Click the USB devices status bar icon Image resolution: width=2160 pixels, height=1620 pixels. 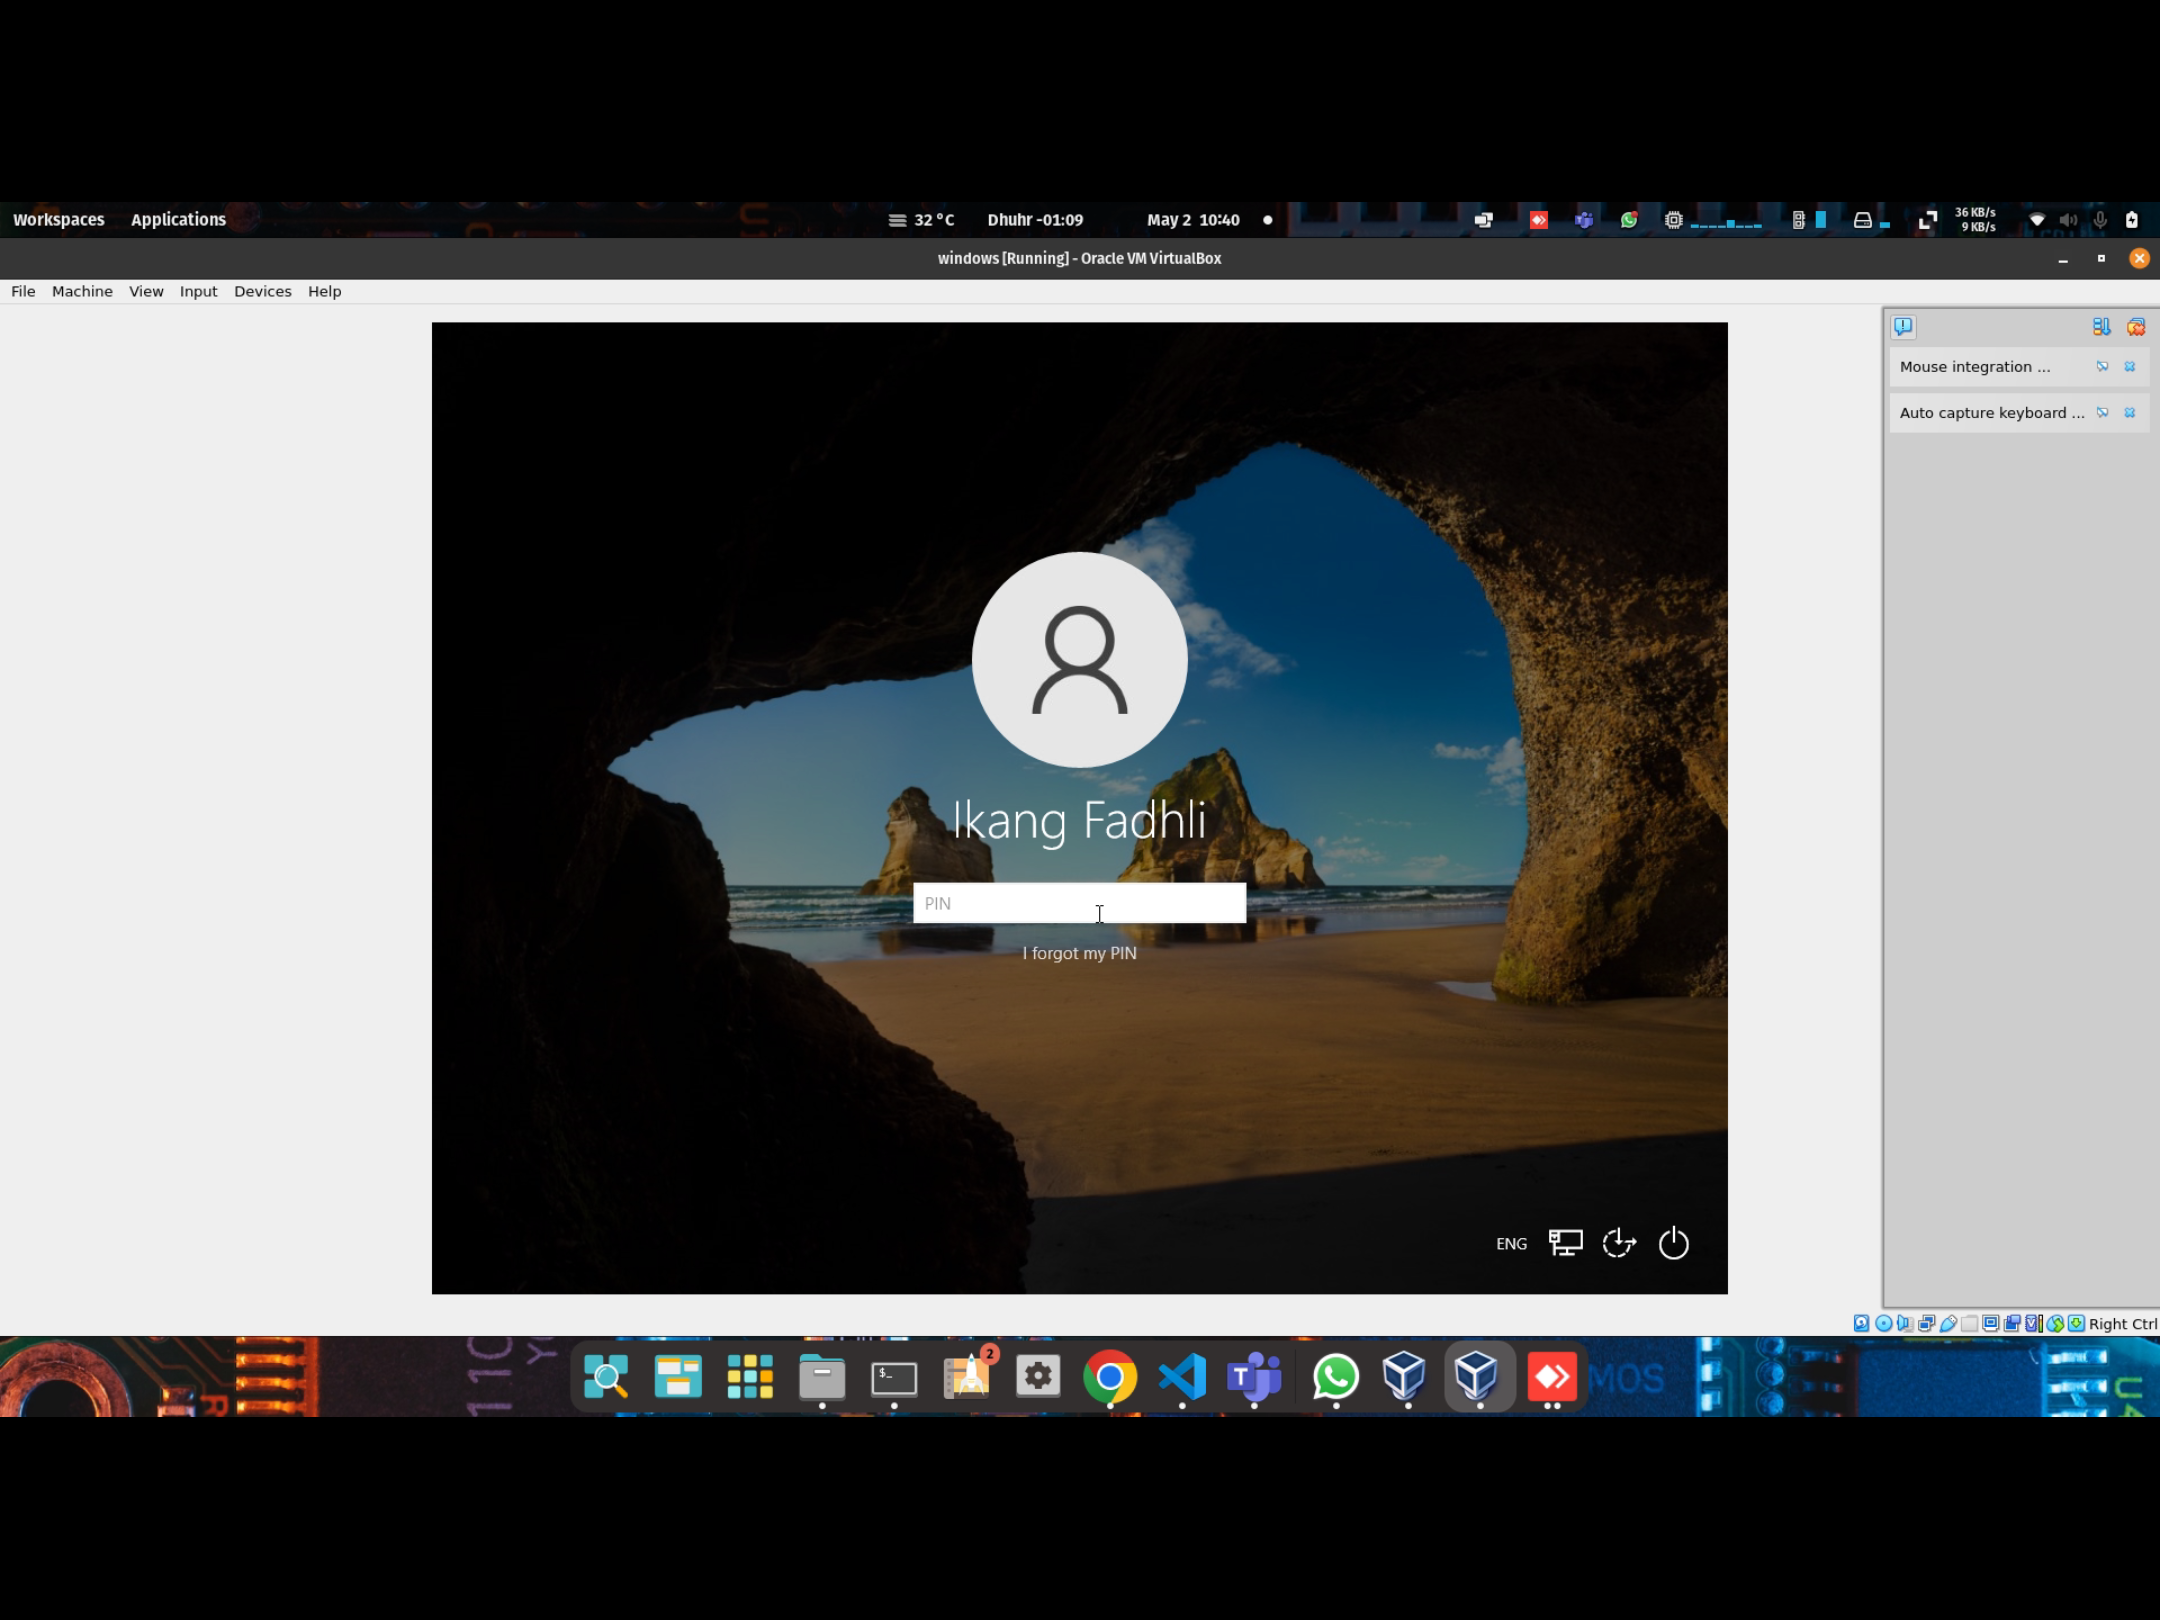point(1948,1323)
